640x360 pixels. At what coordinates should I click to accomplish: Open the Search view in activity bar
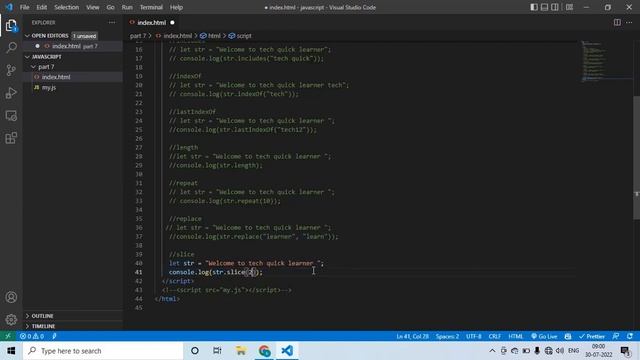(x=11, y=47)
